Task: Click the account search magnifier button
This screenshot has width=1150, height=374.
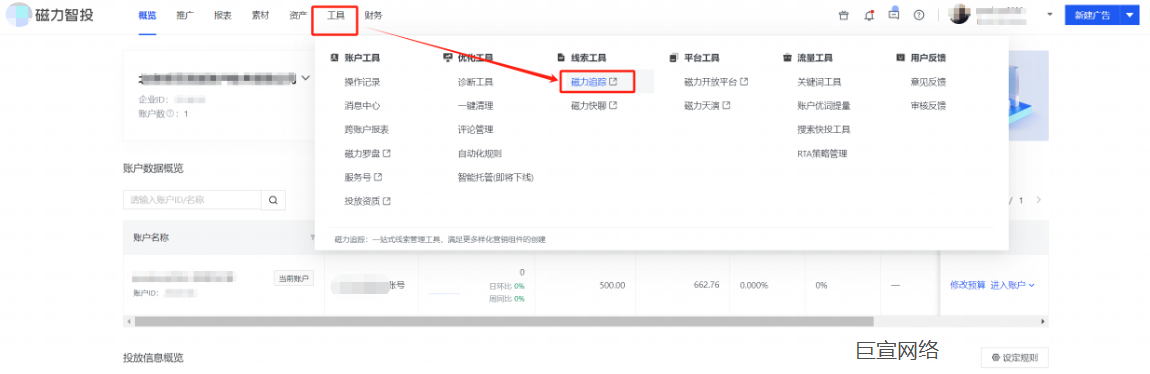Action: [273, 199]
